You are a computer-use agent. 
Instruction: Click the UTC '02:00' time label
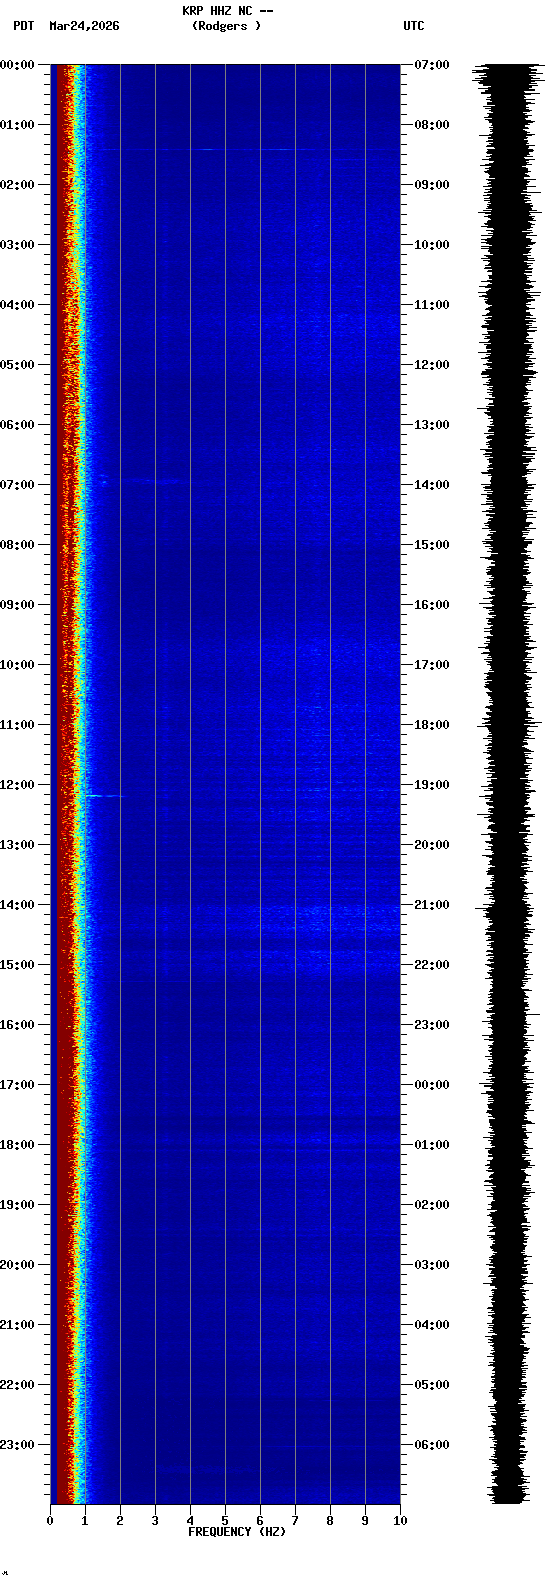click(x=431, y=1205)
